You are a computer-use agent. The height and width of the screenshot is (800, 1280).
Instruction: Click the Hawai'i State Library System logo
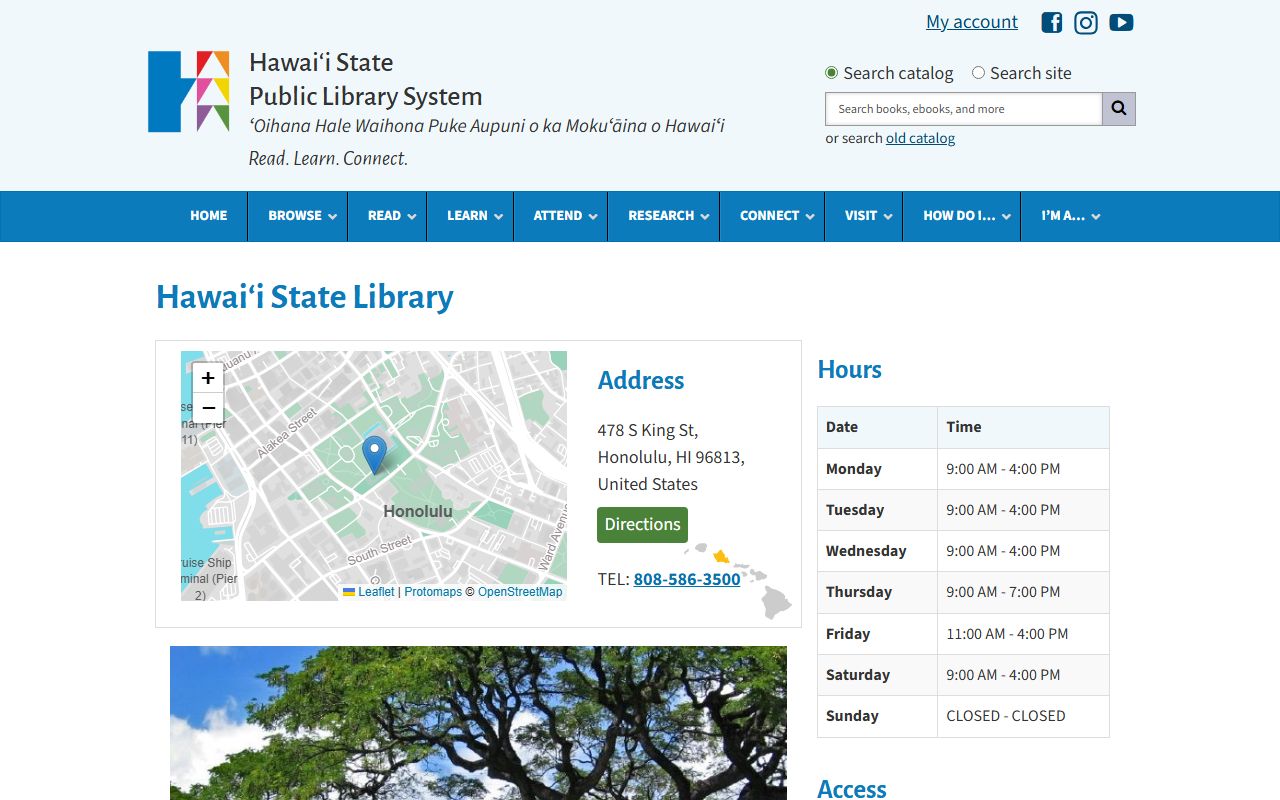click(x=189, y=91)
